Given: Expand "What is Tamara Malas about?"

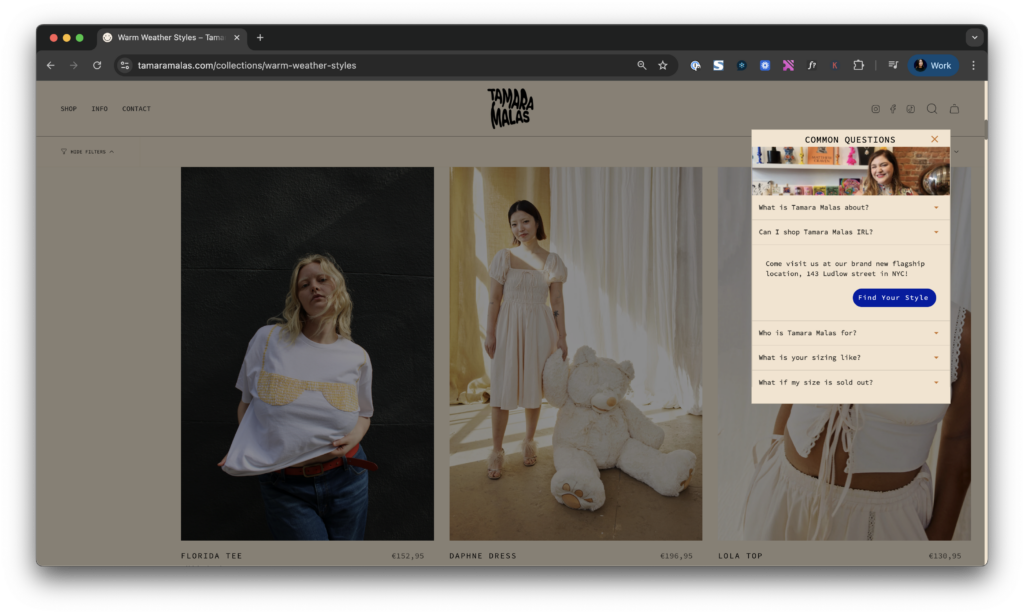Looking at the screenshot, I should (850, 208).
